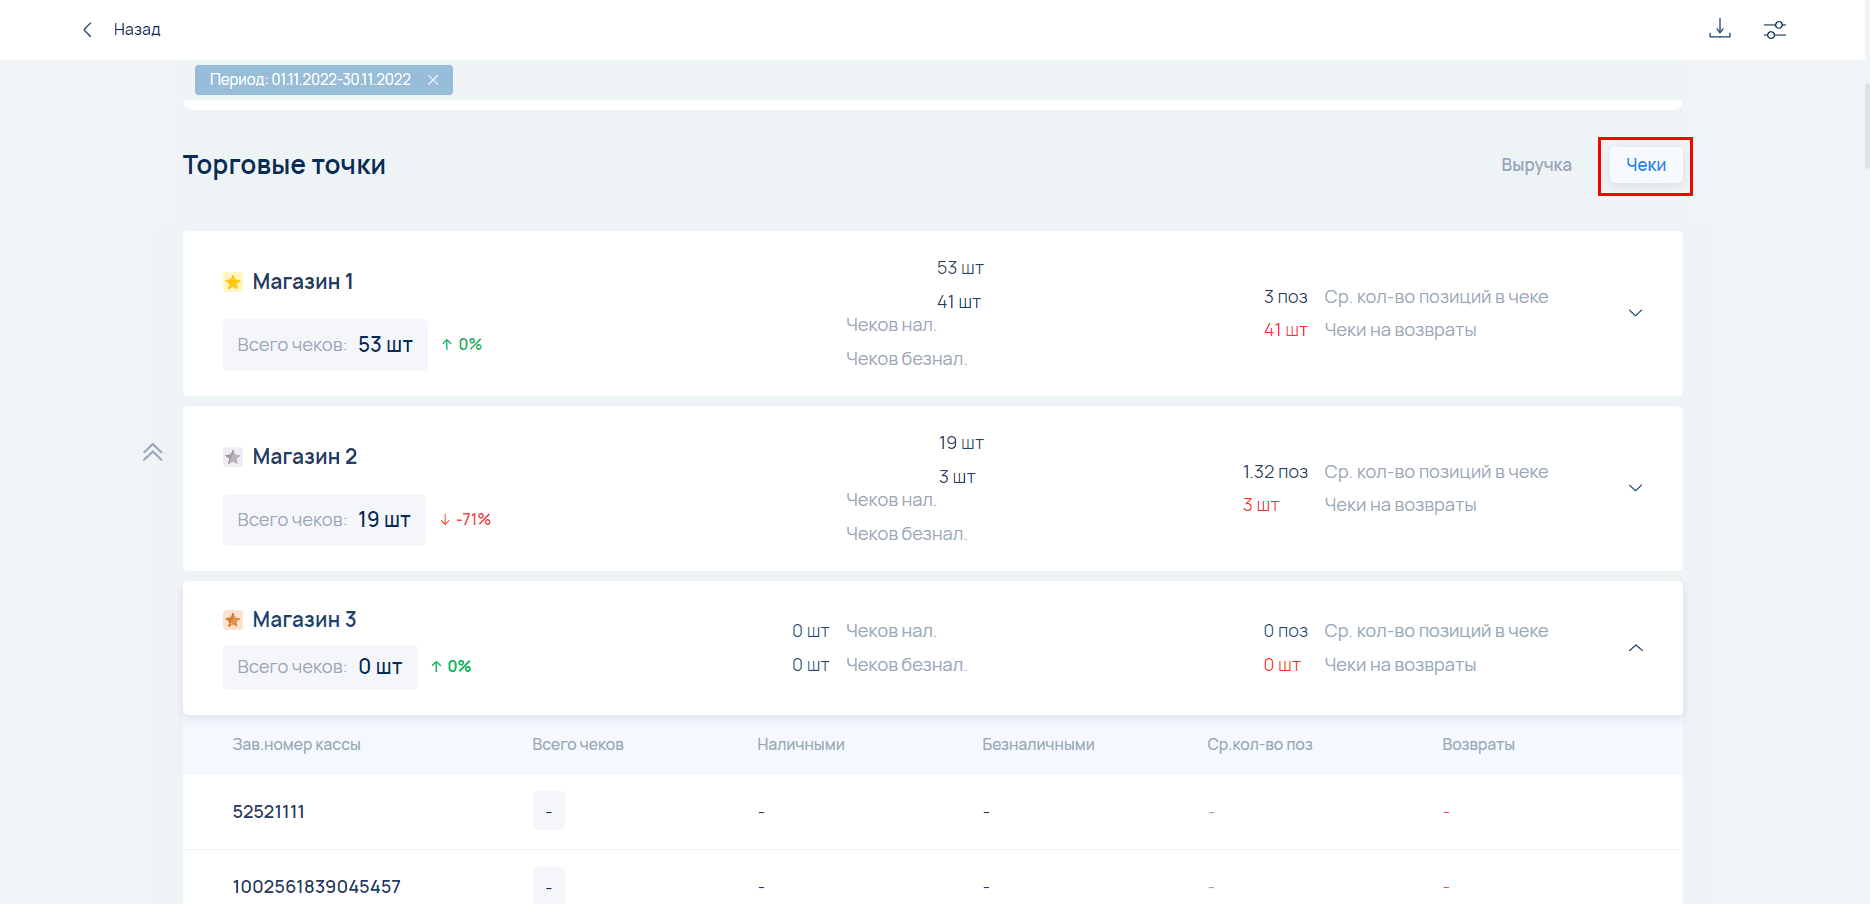Click the Ср.кол-во поз column header
This screenshot has height=904, width=1870.
click(x=1259, y=745)
